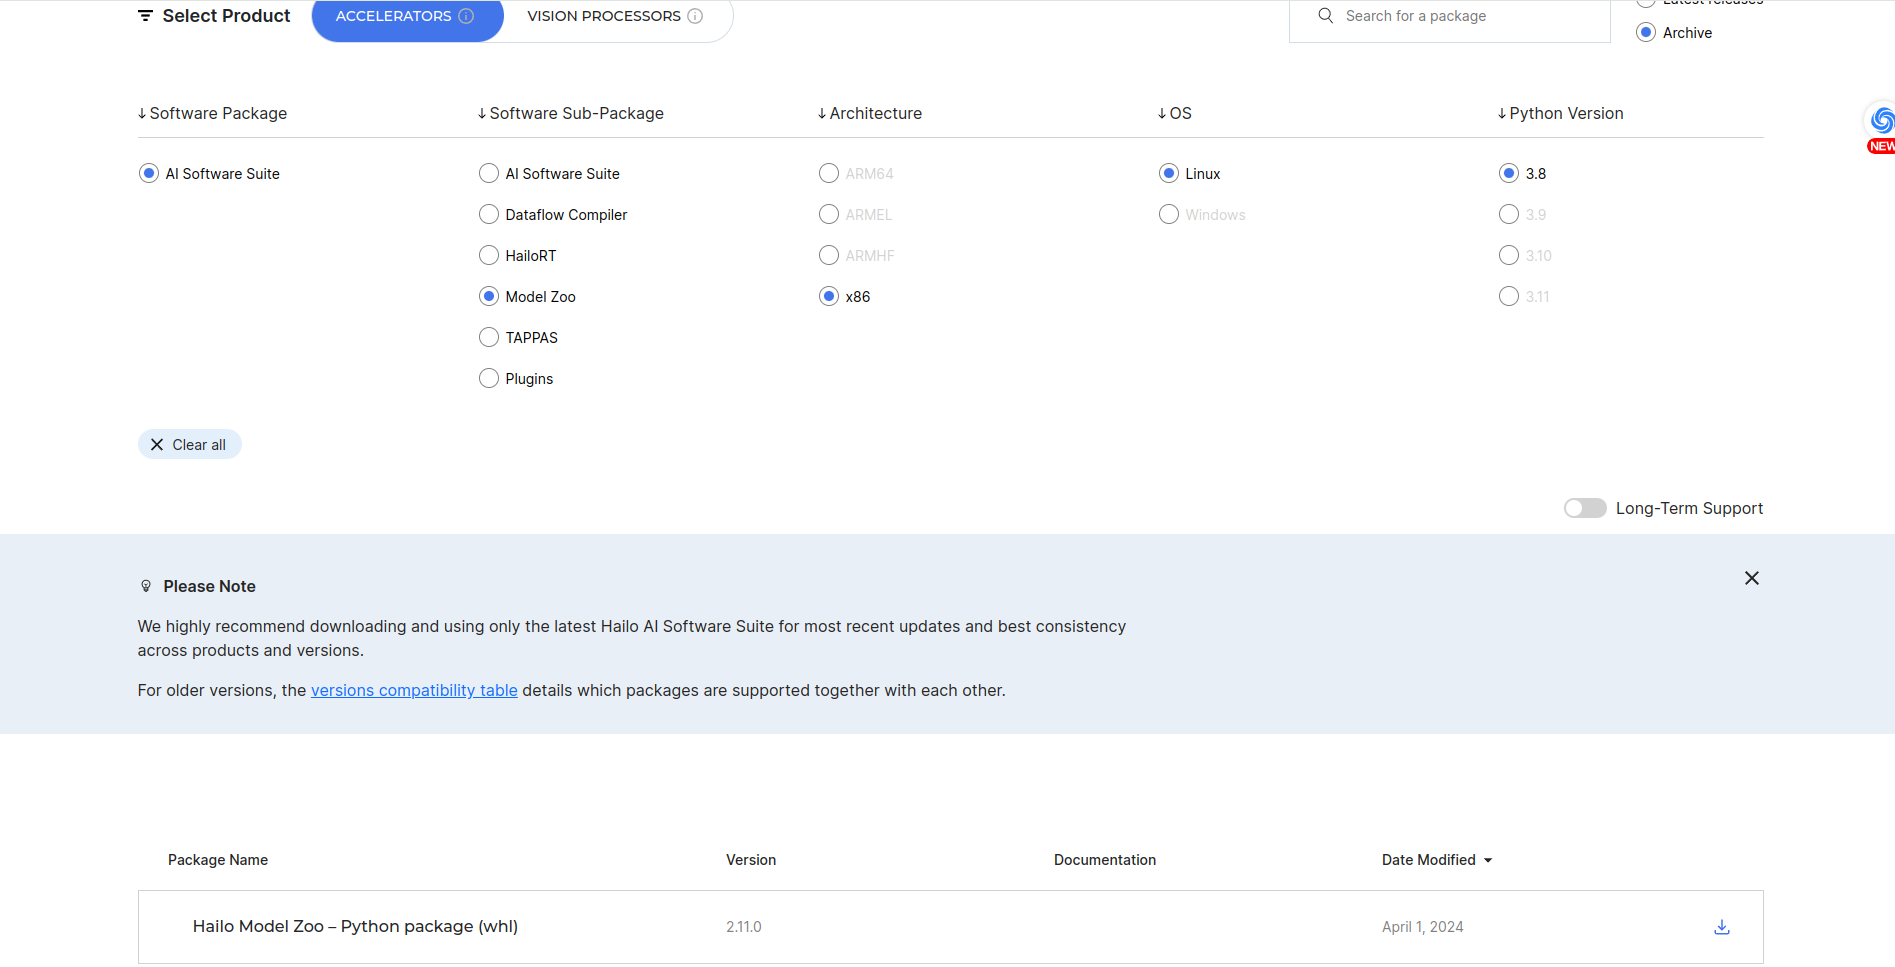Screen dimensions: 1895x967
Task: Close the Please Note banner
Action: [1751, 578]
